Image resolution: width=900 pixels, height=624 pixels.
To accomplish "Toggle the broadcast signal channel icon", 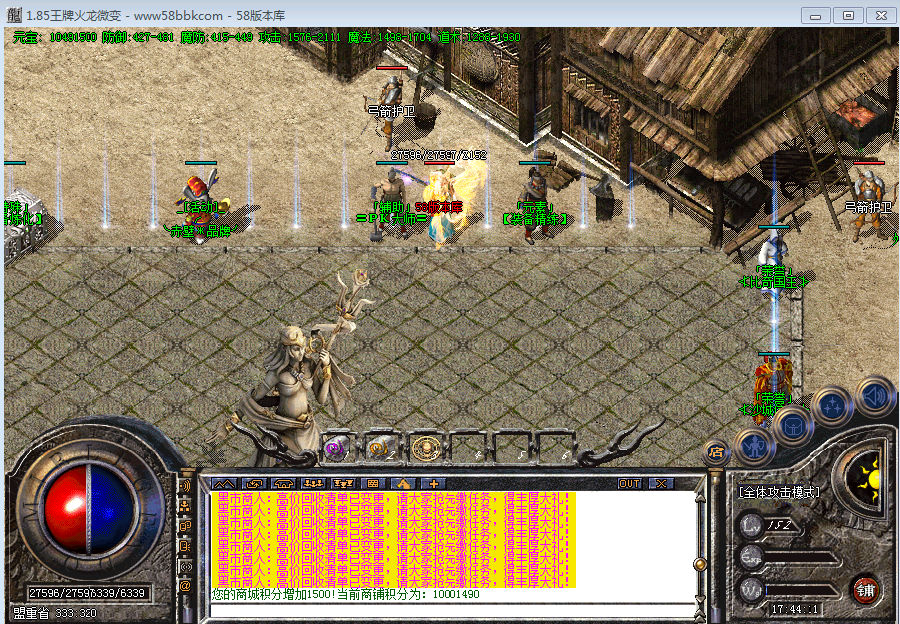I will (x=185, y=566).
